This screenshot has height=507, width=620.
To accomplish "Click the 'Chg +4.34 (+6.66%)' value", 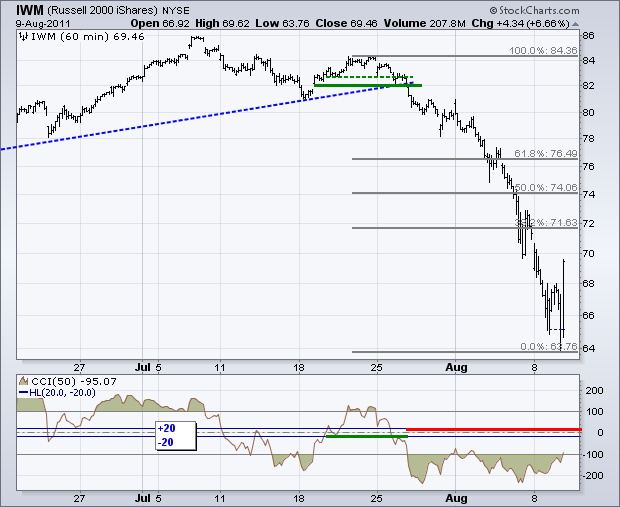I will tap(520, 24).
